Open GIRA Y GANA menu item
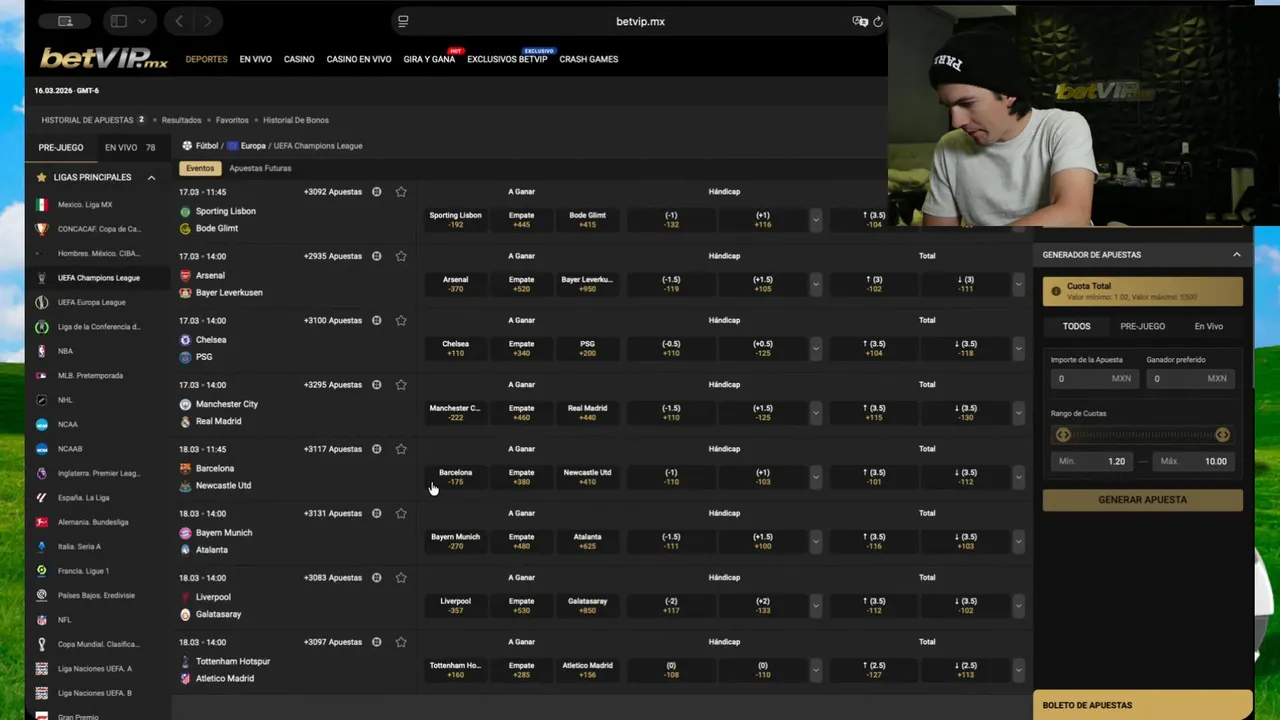Viewport: 1280px width, 720px height. (429, 59)
